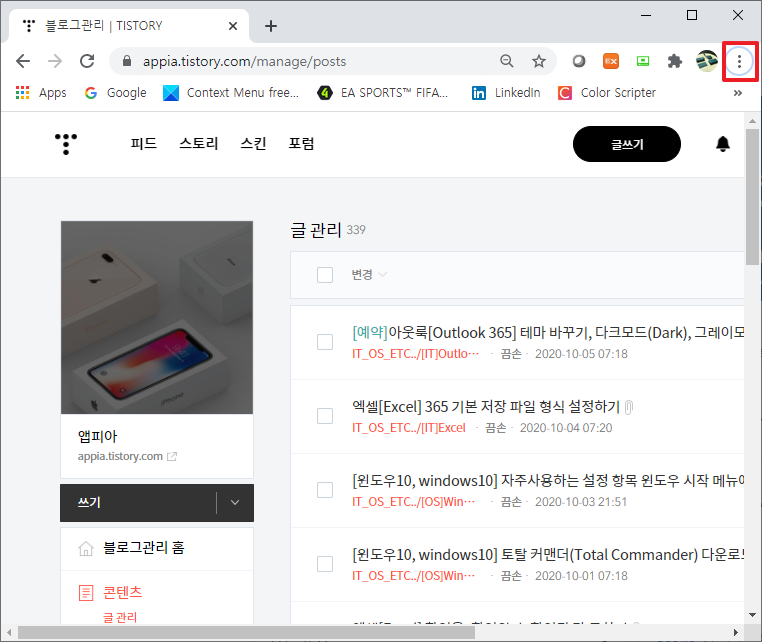Click the scroll-down arrow
Screen dimensions: 762x642
point(753,615)
